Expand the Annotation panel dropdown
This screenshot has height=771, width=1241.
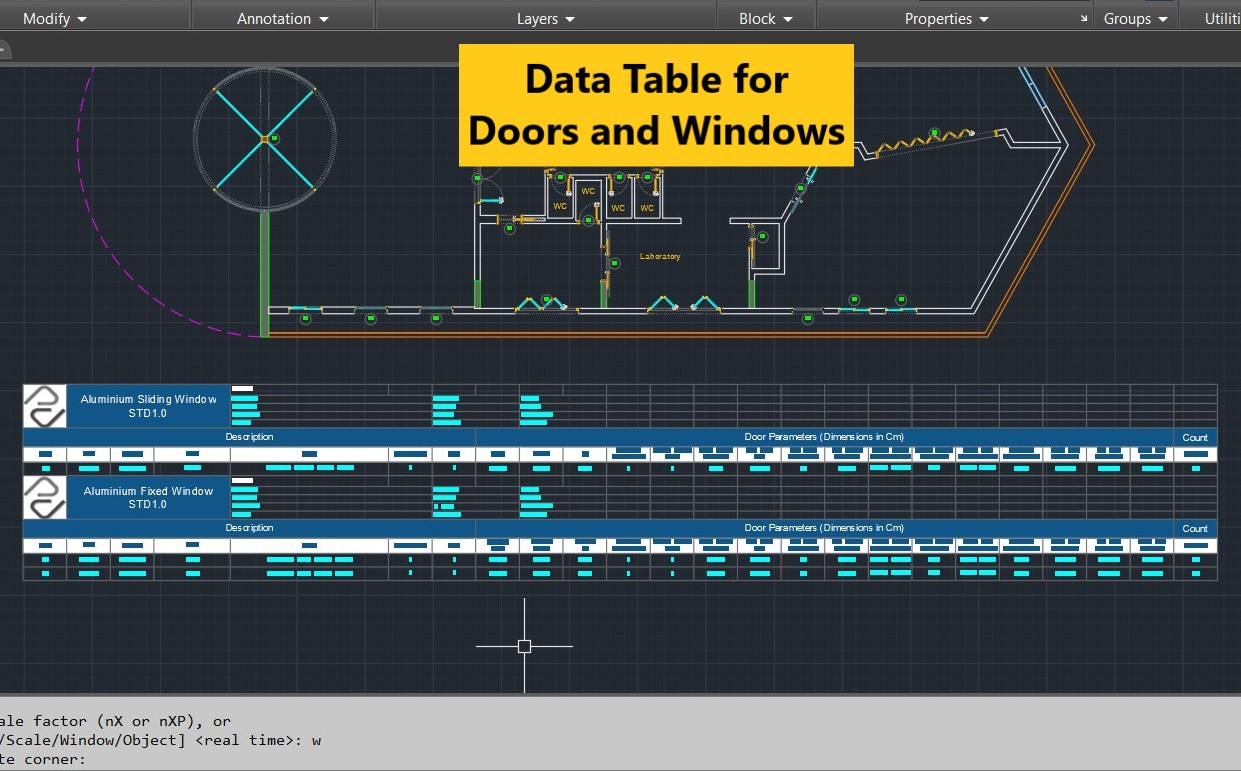tap(282, 18)
